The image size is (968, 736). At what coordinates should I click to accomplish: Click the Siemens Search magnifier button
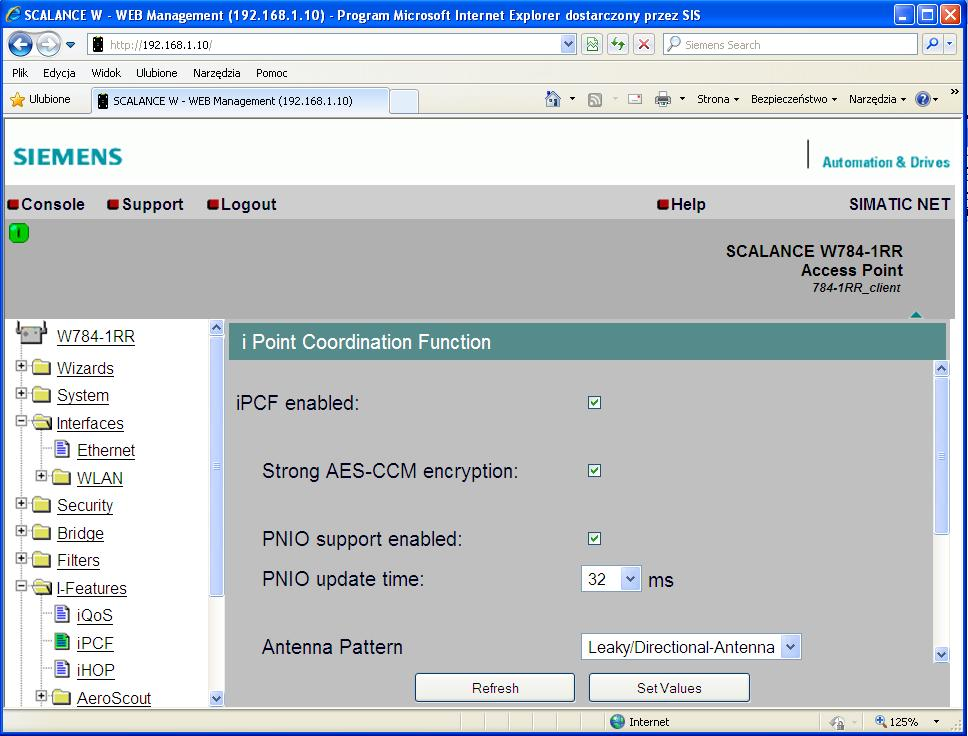coord(932,44)
